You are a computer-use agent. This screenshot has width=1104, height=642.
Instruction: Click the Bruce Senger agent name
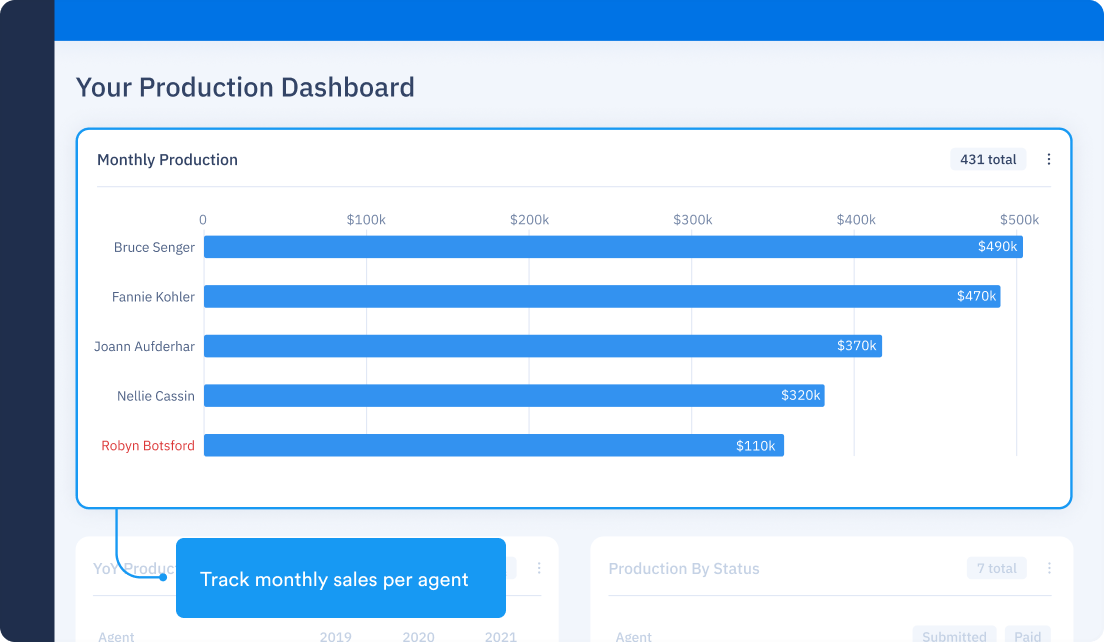click(154, 248)
